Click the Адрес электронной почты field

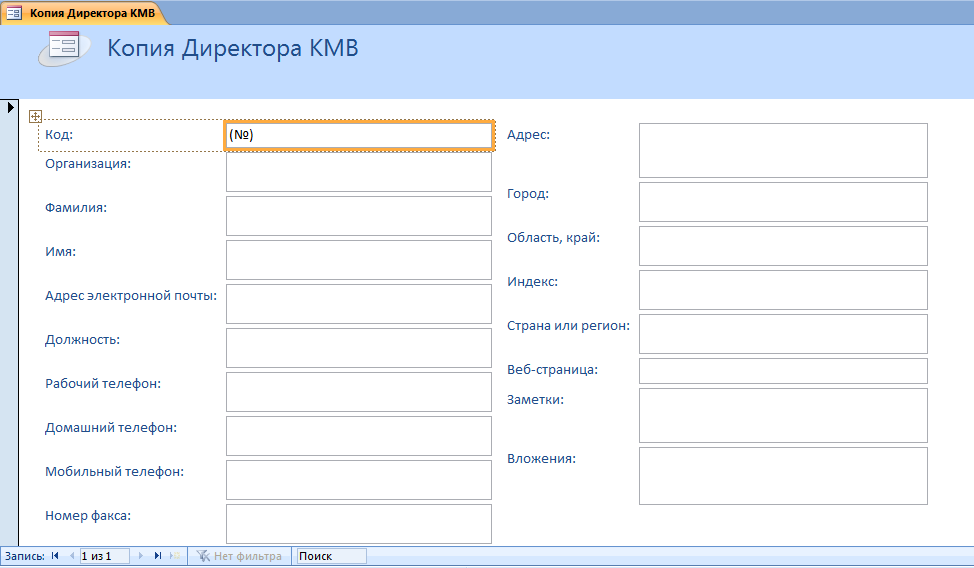pos(359,304)
